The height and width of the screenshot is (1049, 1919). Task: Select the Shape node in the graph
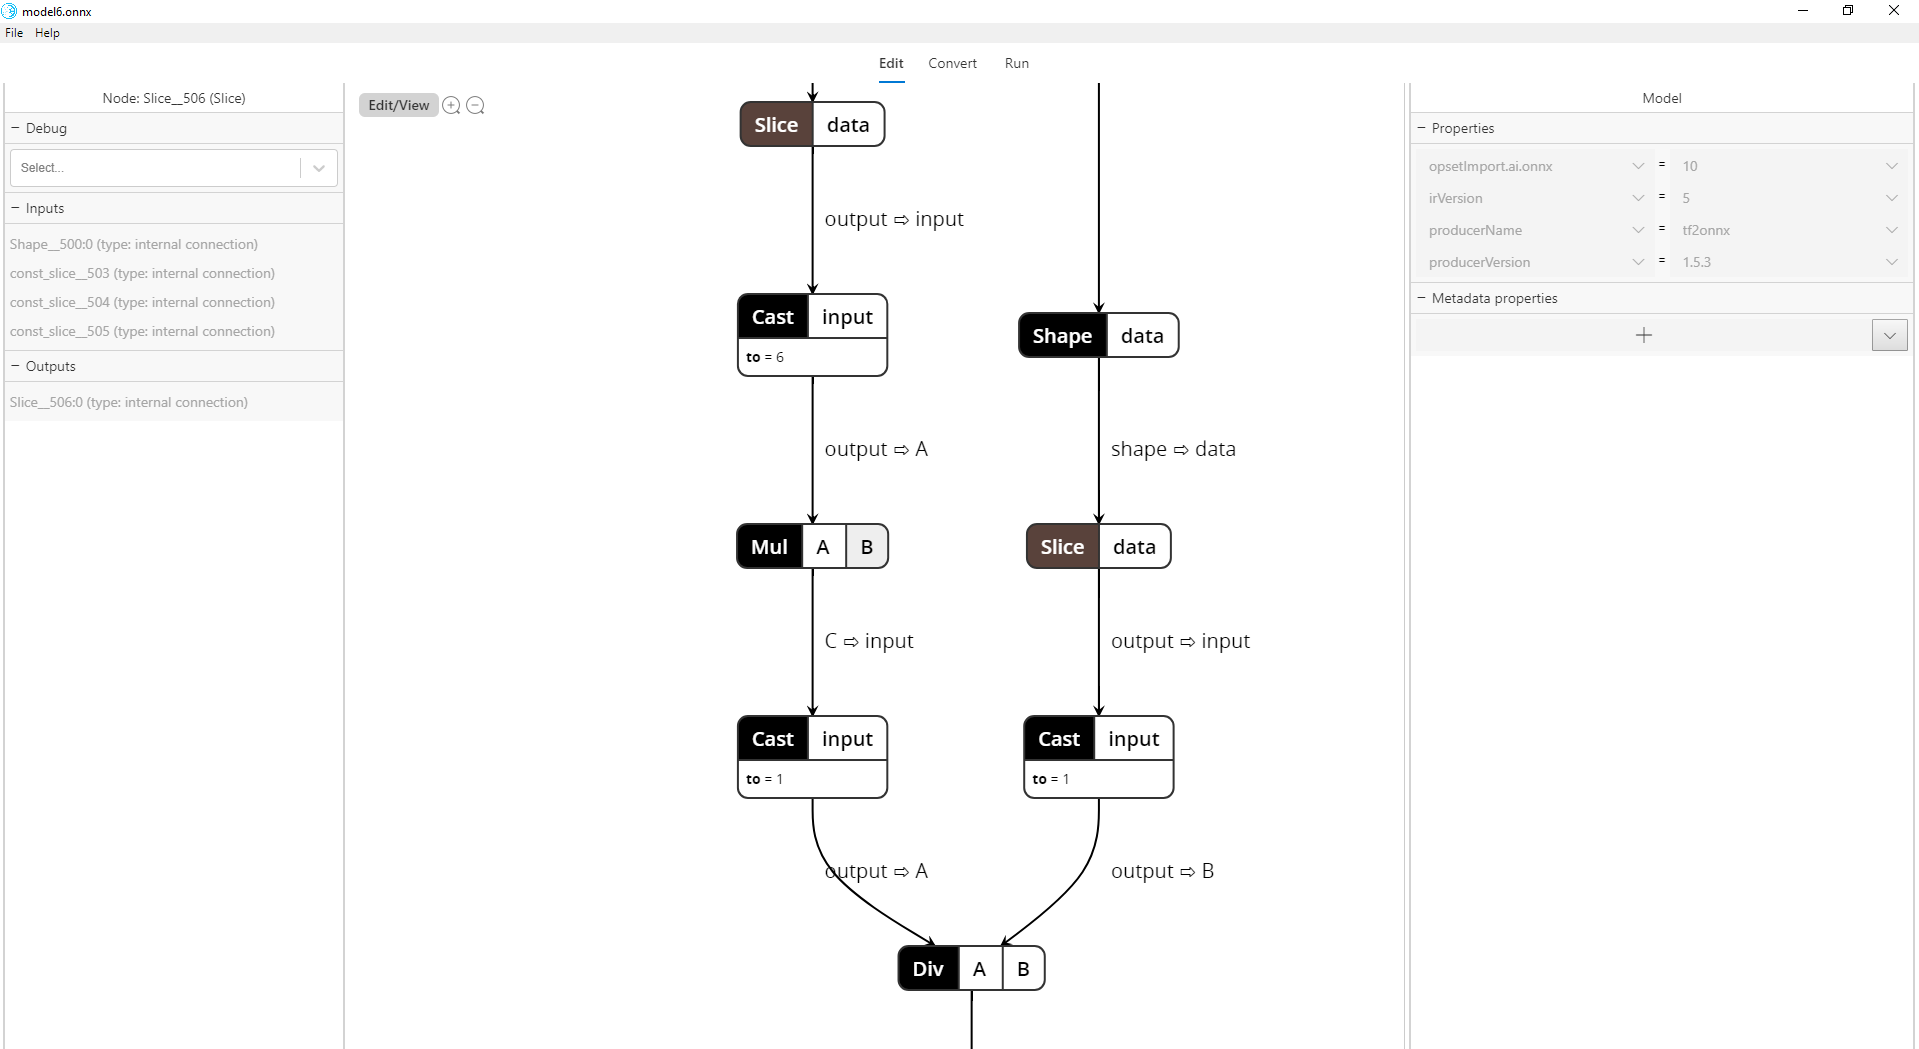point(1061,335)
